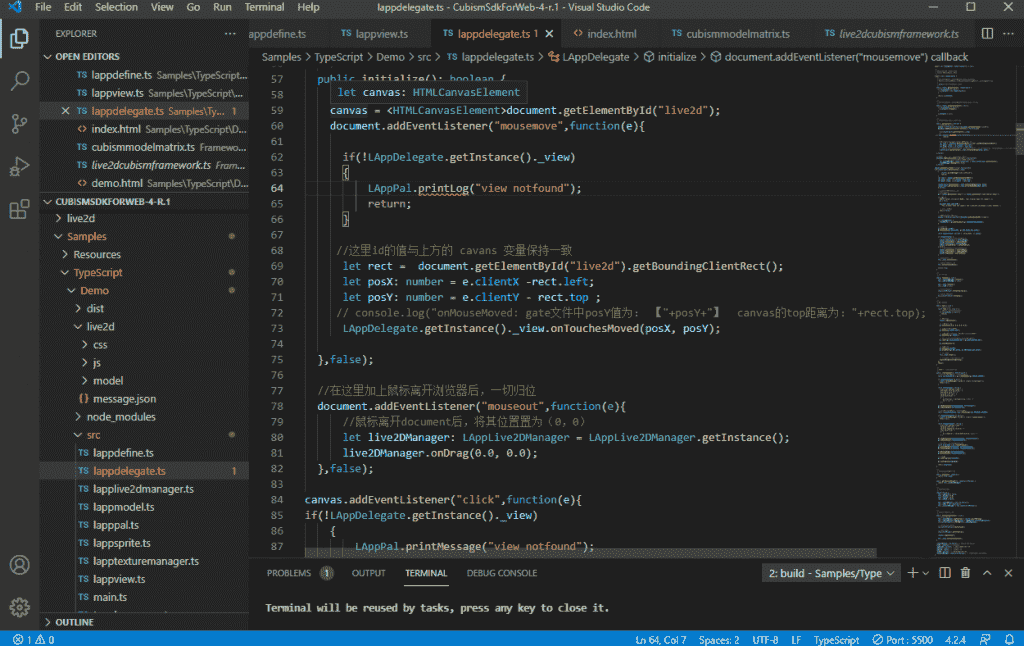Switch to the Debug Console tab
Image resolution: width=1024 pixels, height=646 pixels.
click(x=502, y=573)
